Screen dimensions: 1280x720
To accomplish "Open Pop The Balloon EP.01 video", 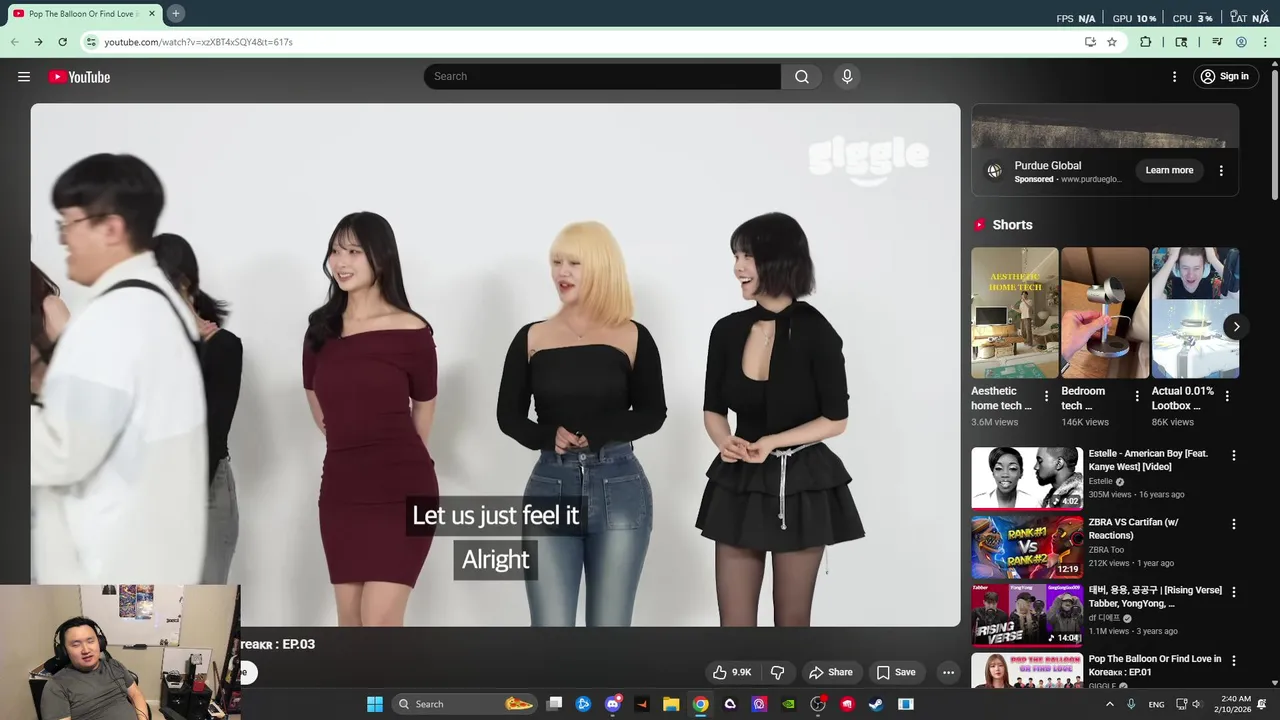I will click(1027, 670).
